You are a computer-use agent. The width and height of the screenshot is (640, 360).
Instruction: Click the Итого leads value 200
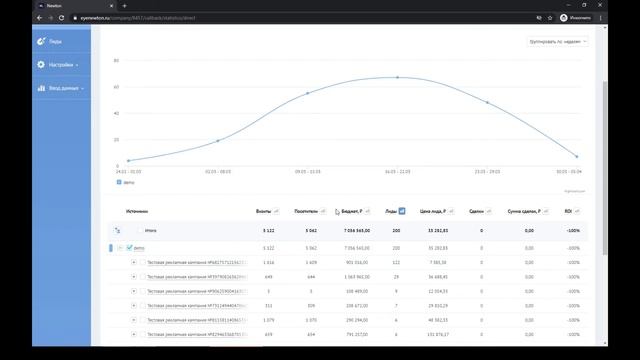click(x=396, y=231)
